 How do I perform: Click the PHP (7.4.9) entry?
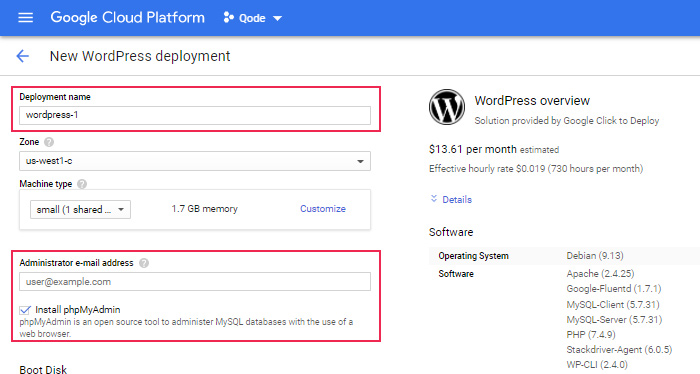point(591,334)
